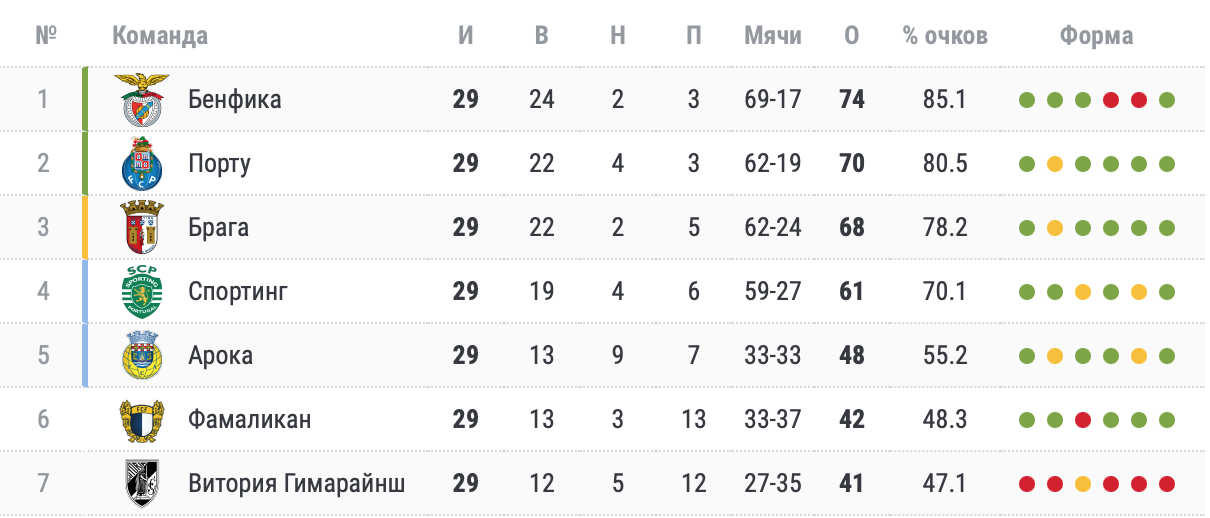The height and width of the screenshot is (518, 1210).
Task: Click Famalicão's red loss form dot
Action: pyautogui.click(x=1082, y=420)
